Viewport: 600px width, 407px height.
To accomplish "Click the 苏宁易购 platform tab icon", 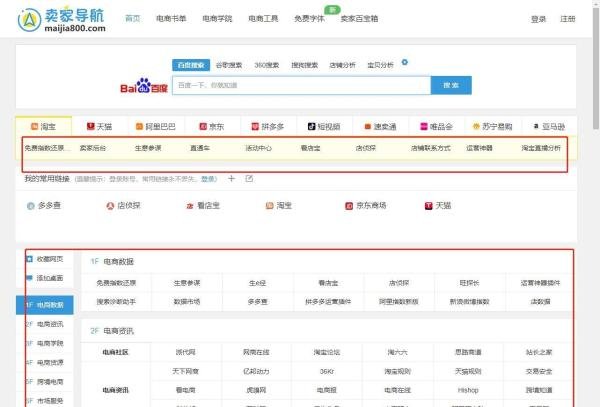I will click(476, 126).
